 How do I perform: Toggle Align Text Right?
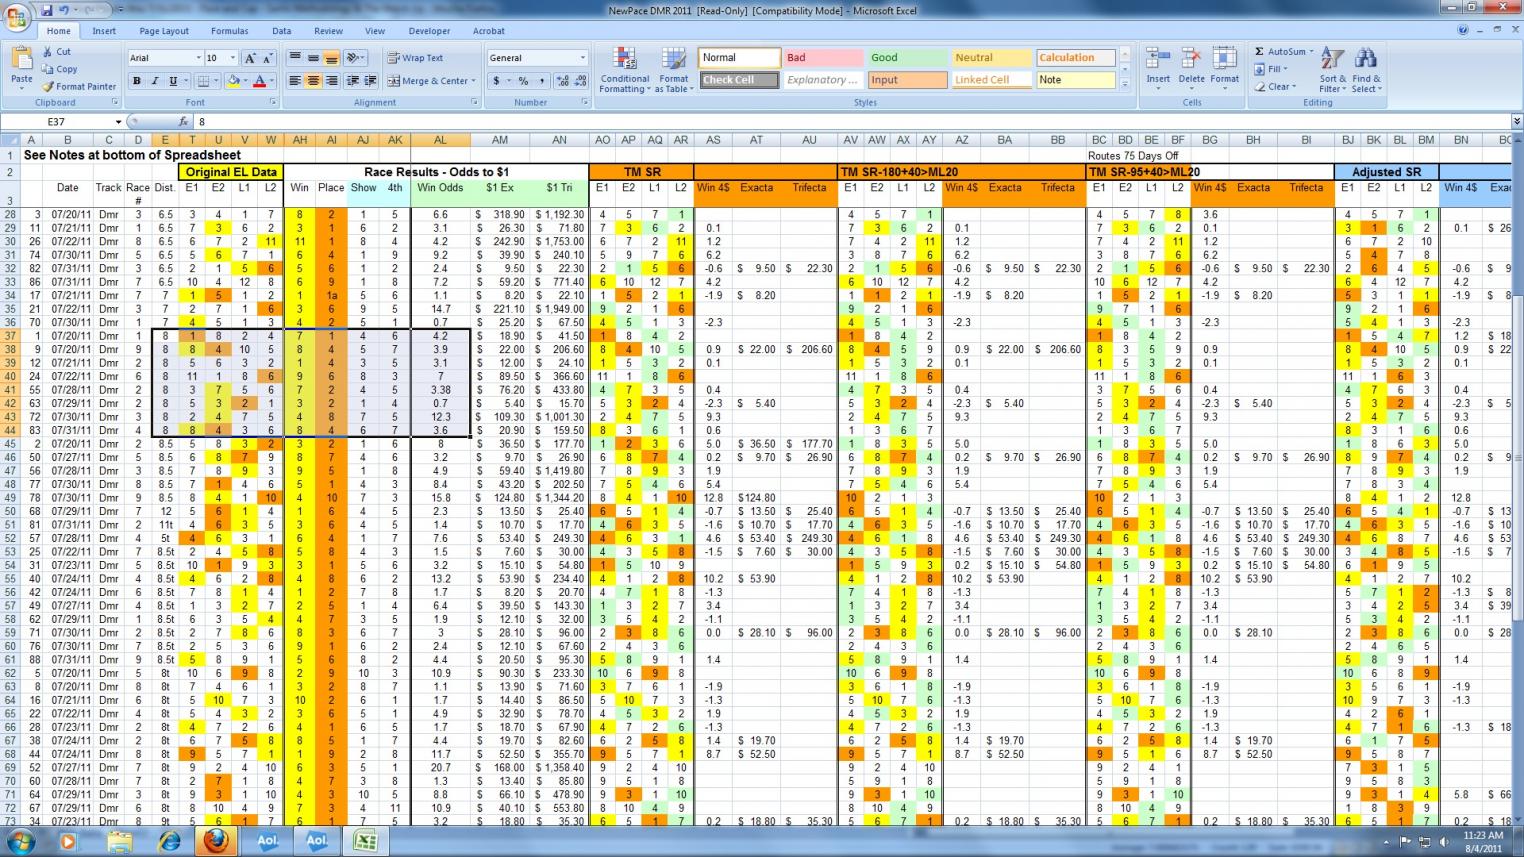pyautogui.click(x=331, y=81)
